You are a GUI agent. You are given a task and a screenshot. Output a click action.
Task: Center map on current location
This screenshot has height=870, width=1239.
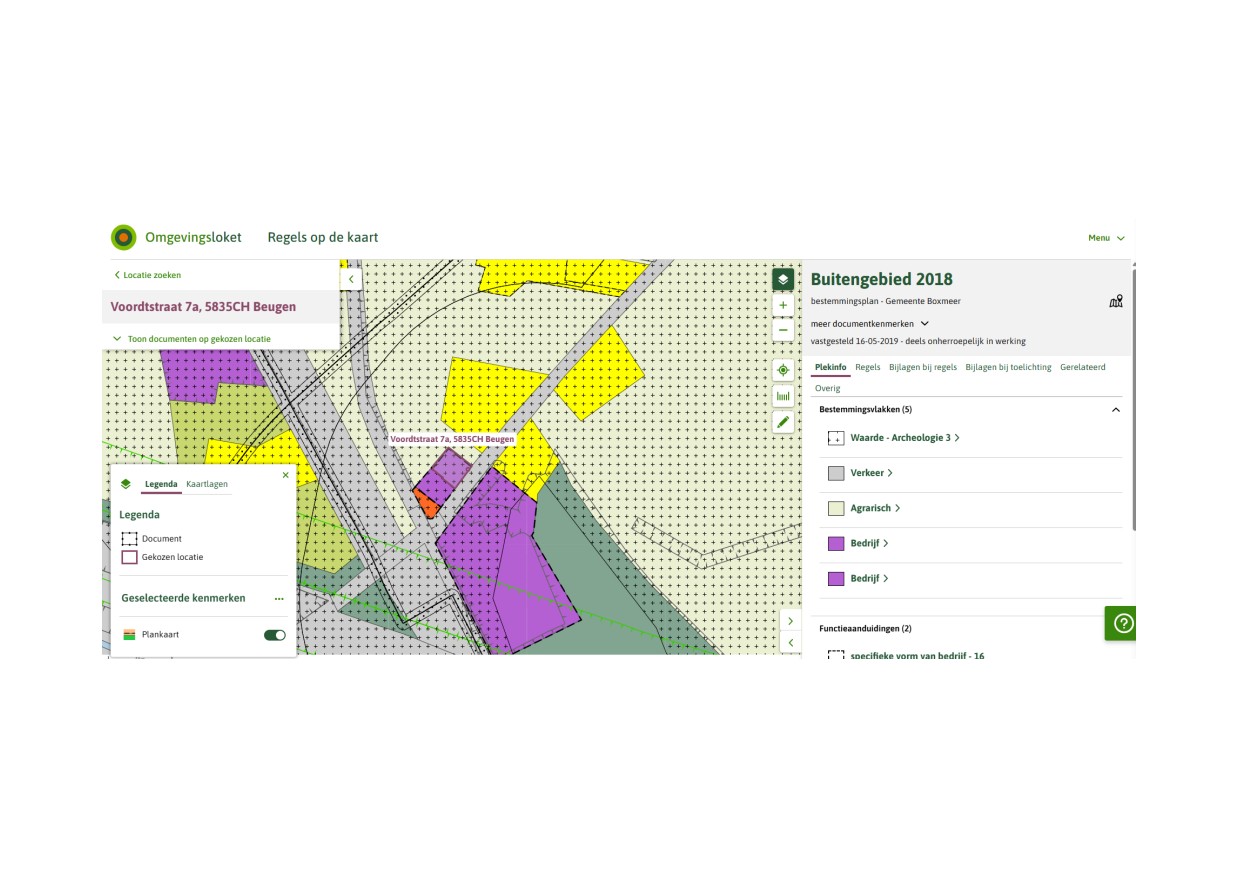pyautogui.click(x=783, y=370)
